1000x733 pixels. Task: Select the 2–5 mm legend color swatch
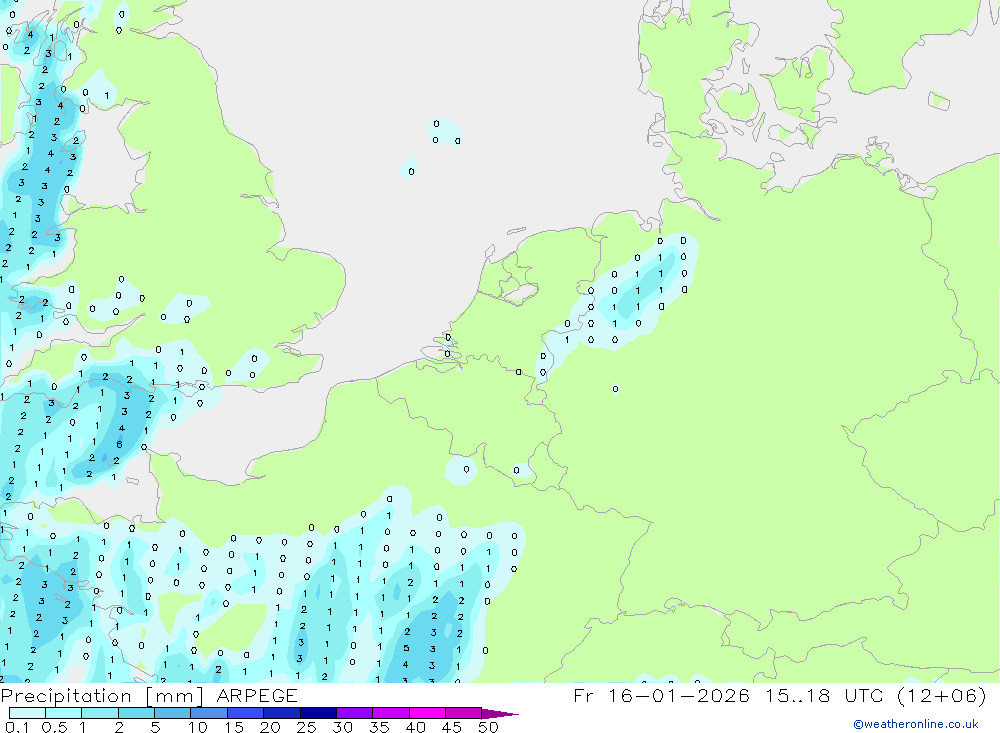tap(136, 713)
